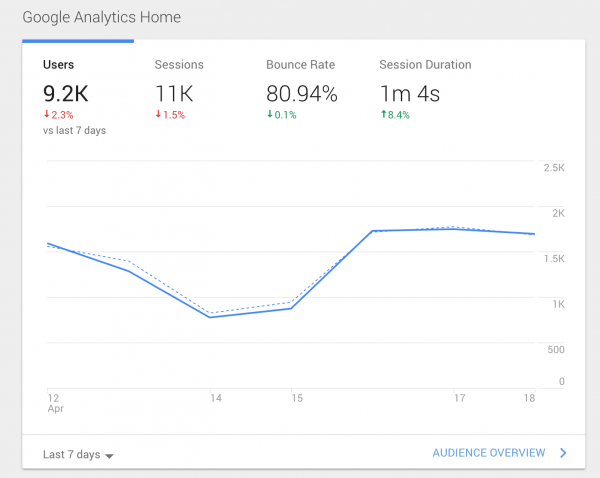Open the Last 7 days dropdown
Image resolution: width=600 pixels, height=478 pixels.
point(78,454)
